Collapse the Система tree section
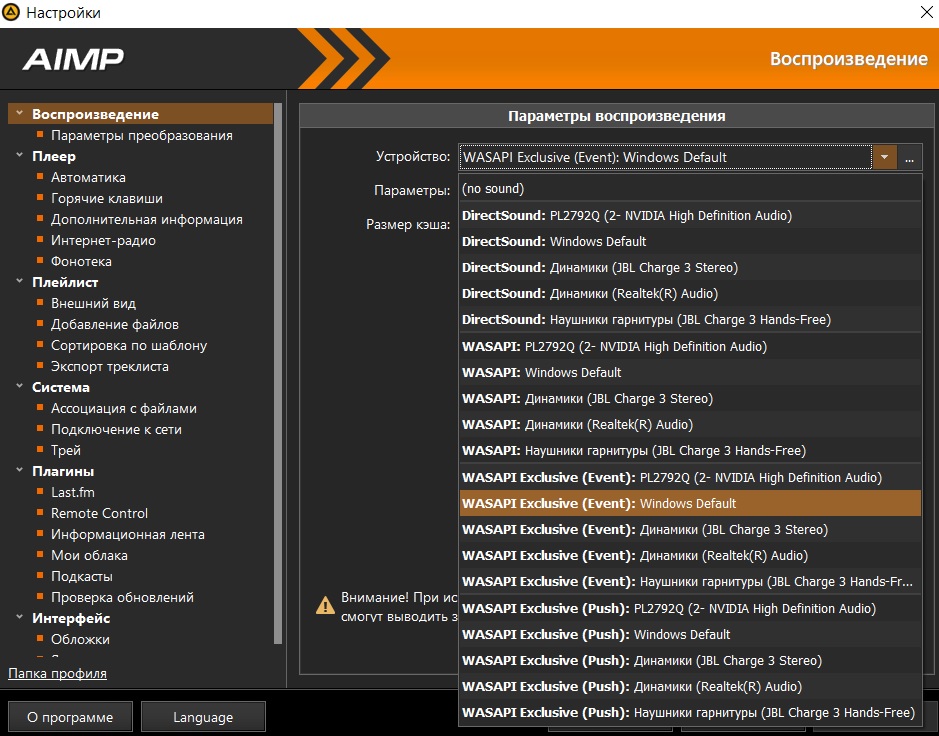The image size is (939, 736). pos(19,386)
